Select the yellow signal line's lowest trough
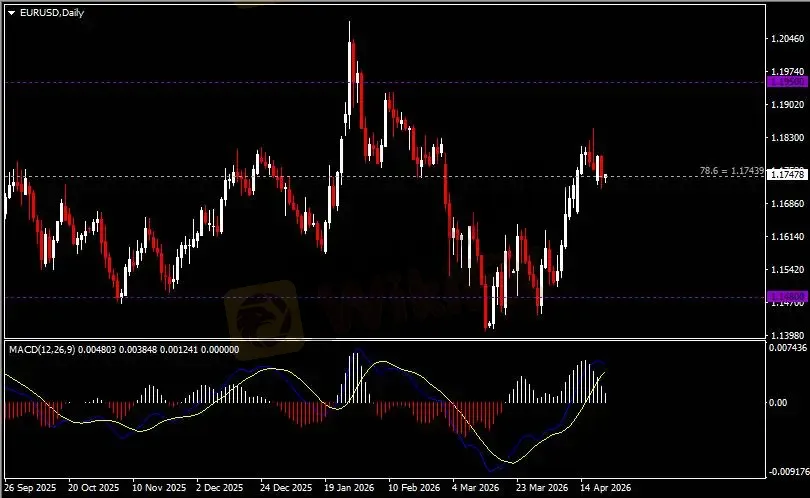 click(x=513, y=462)
